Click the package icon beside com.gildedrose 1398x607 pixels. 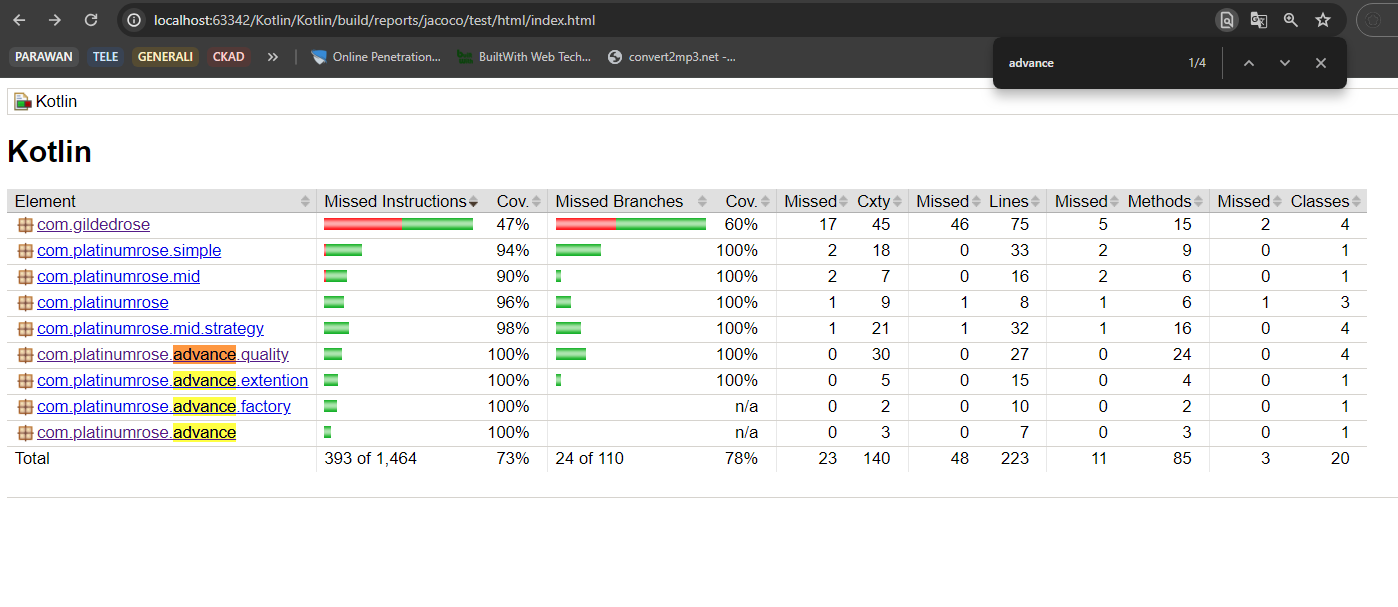click(x=25, y=225)
